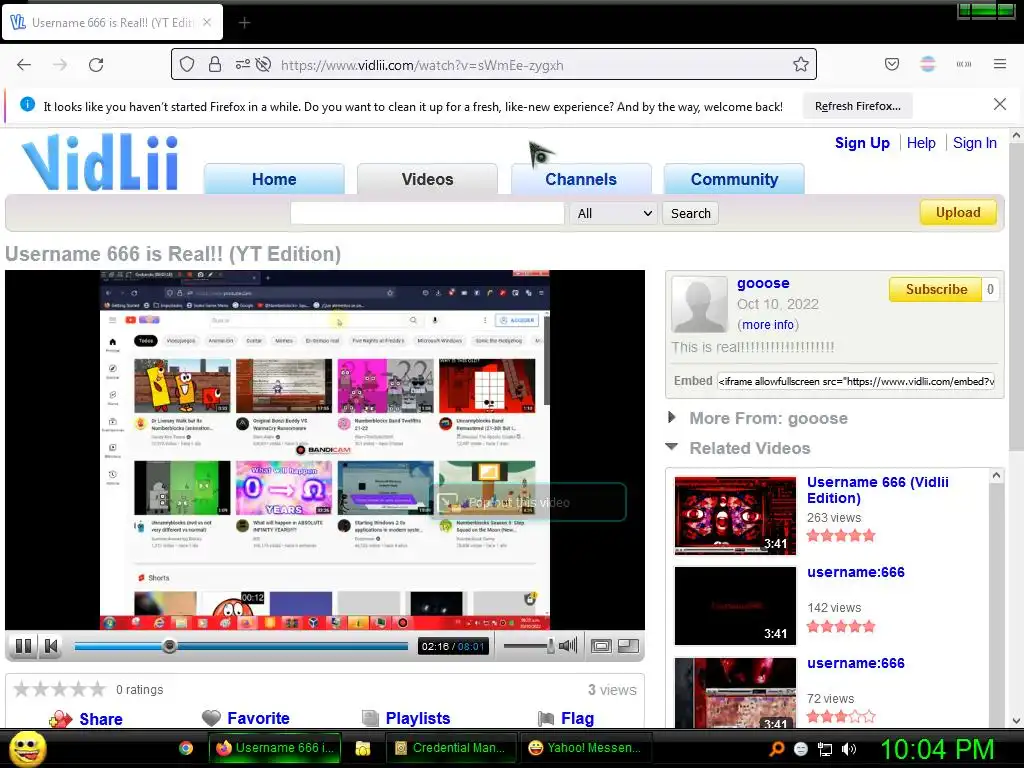Click the Refresh Firefox button
This screenshot has width=1024, height=768.
(x=857, y=106)
